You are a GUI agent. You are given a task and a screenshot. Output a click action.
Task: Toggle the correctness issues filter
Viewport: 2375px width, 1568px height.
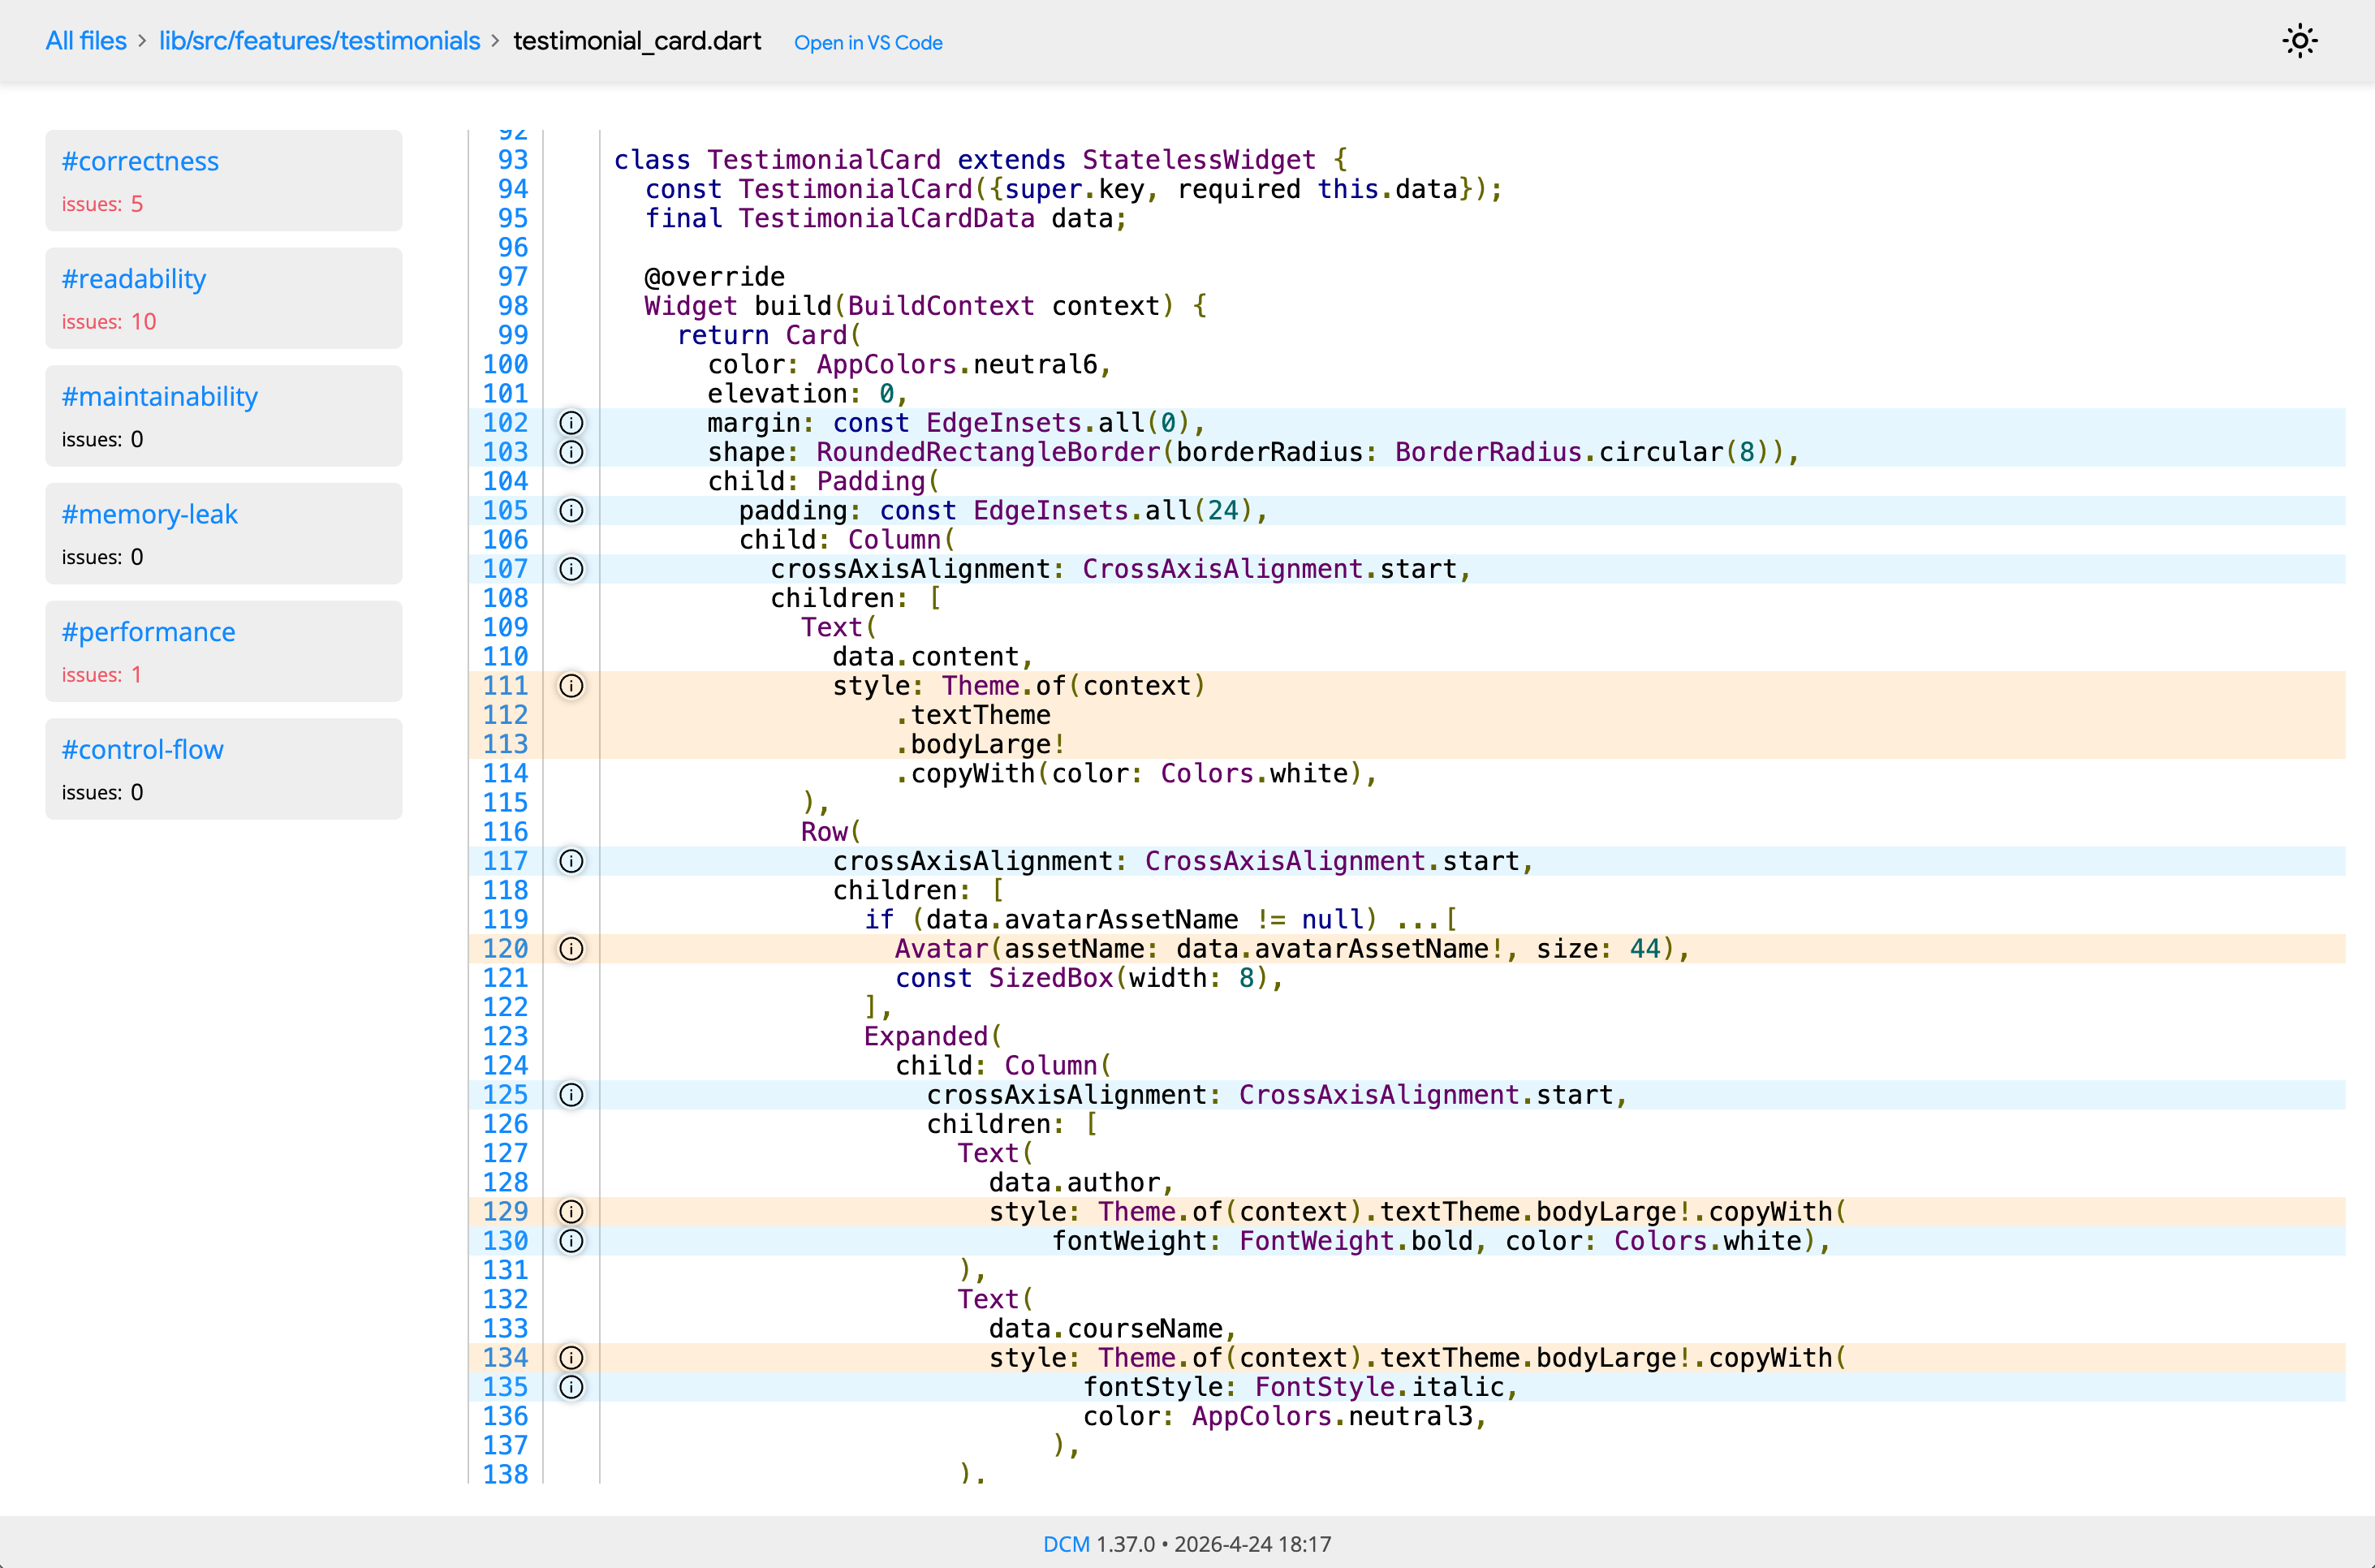[x=140, y=161]
